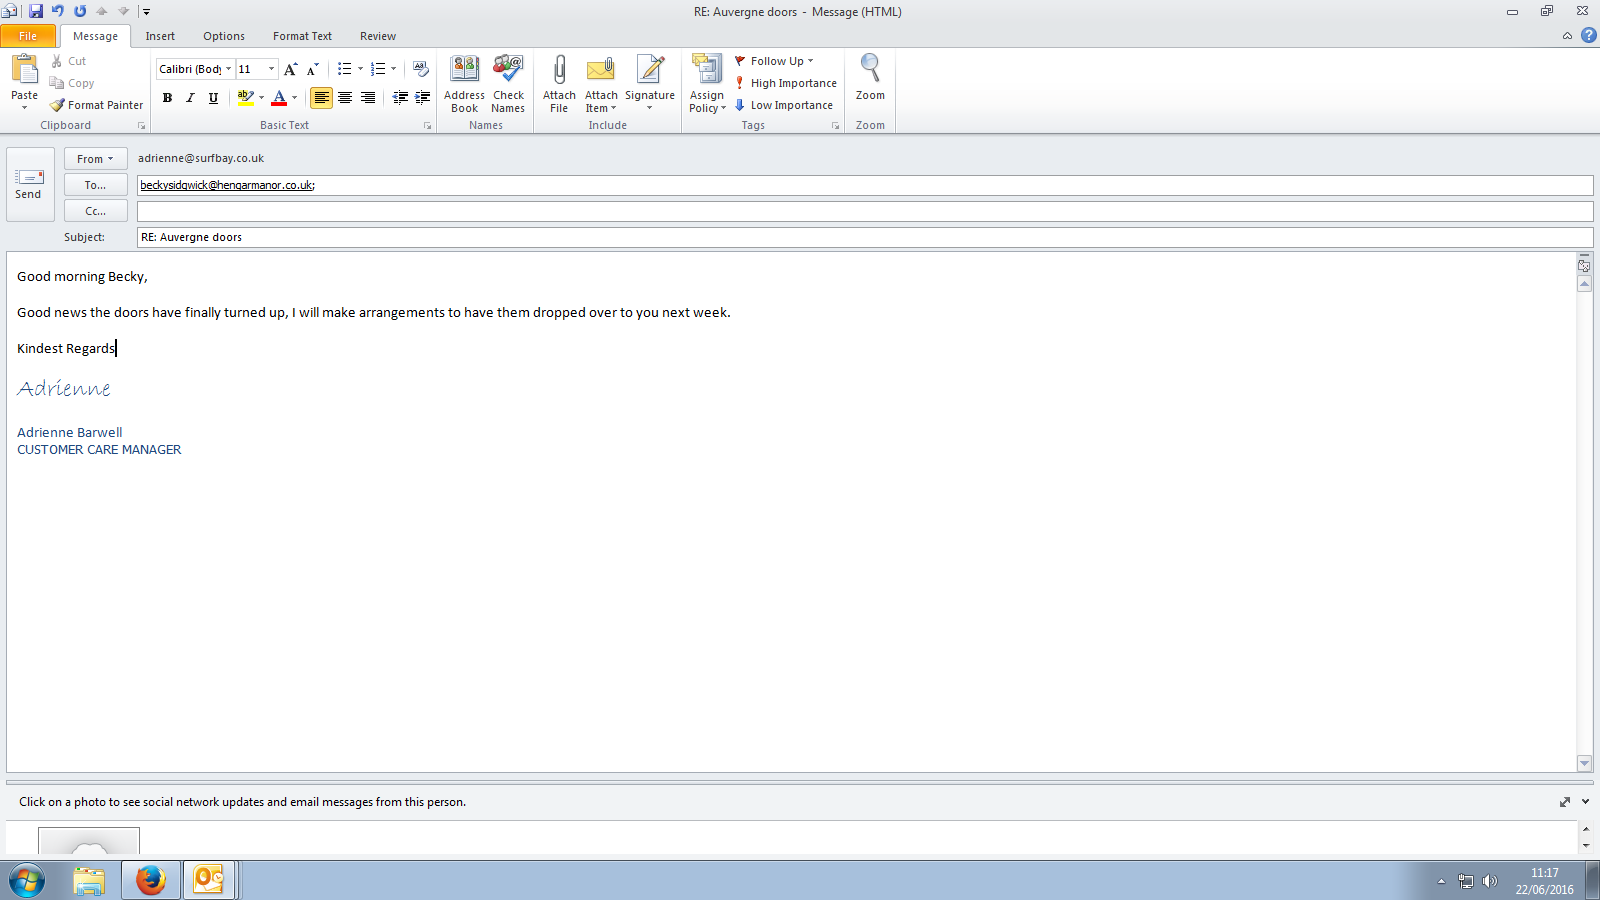Switch to the Message tab
Image resolution: width=1600 pixels, height=900 pixels.
coord(95,36)
